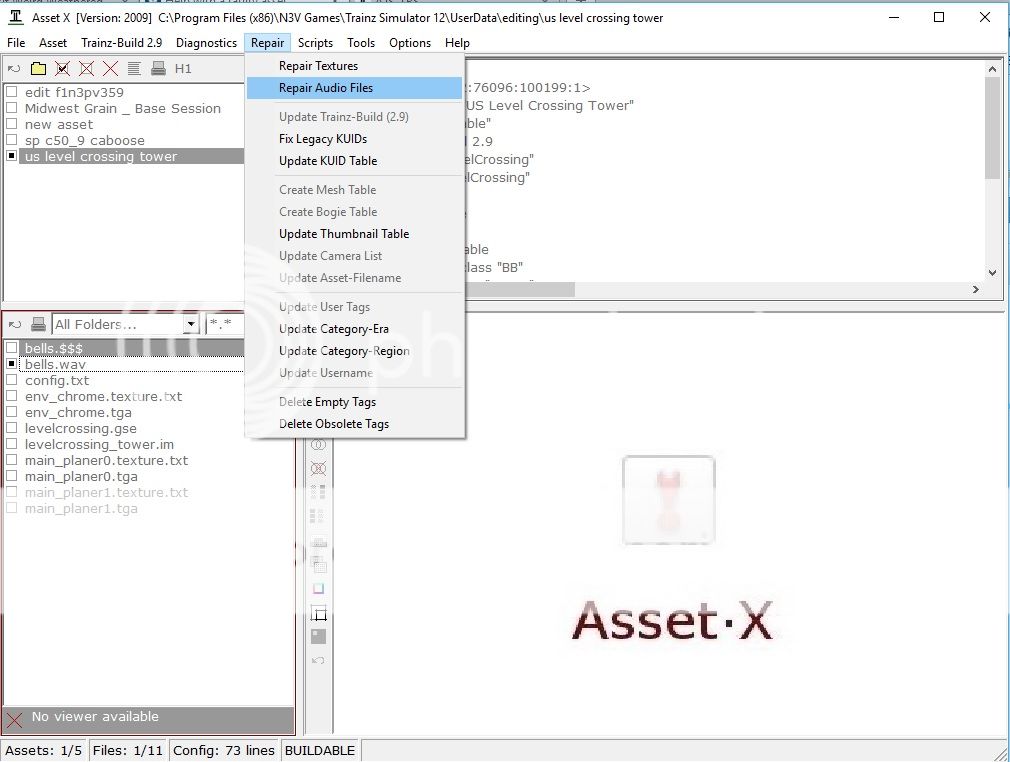
Task: Untick the checkbox for us level crossing tower
Action: pos(12,156)
